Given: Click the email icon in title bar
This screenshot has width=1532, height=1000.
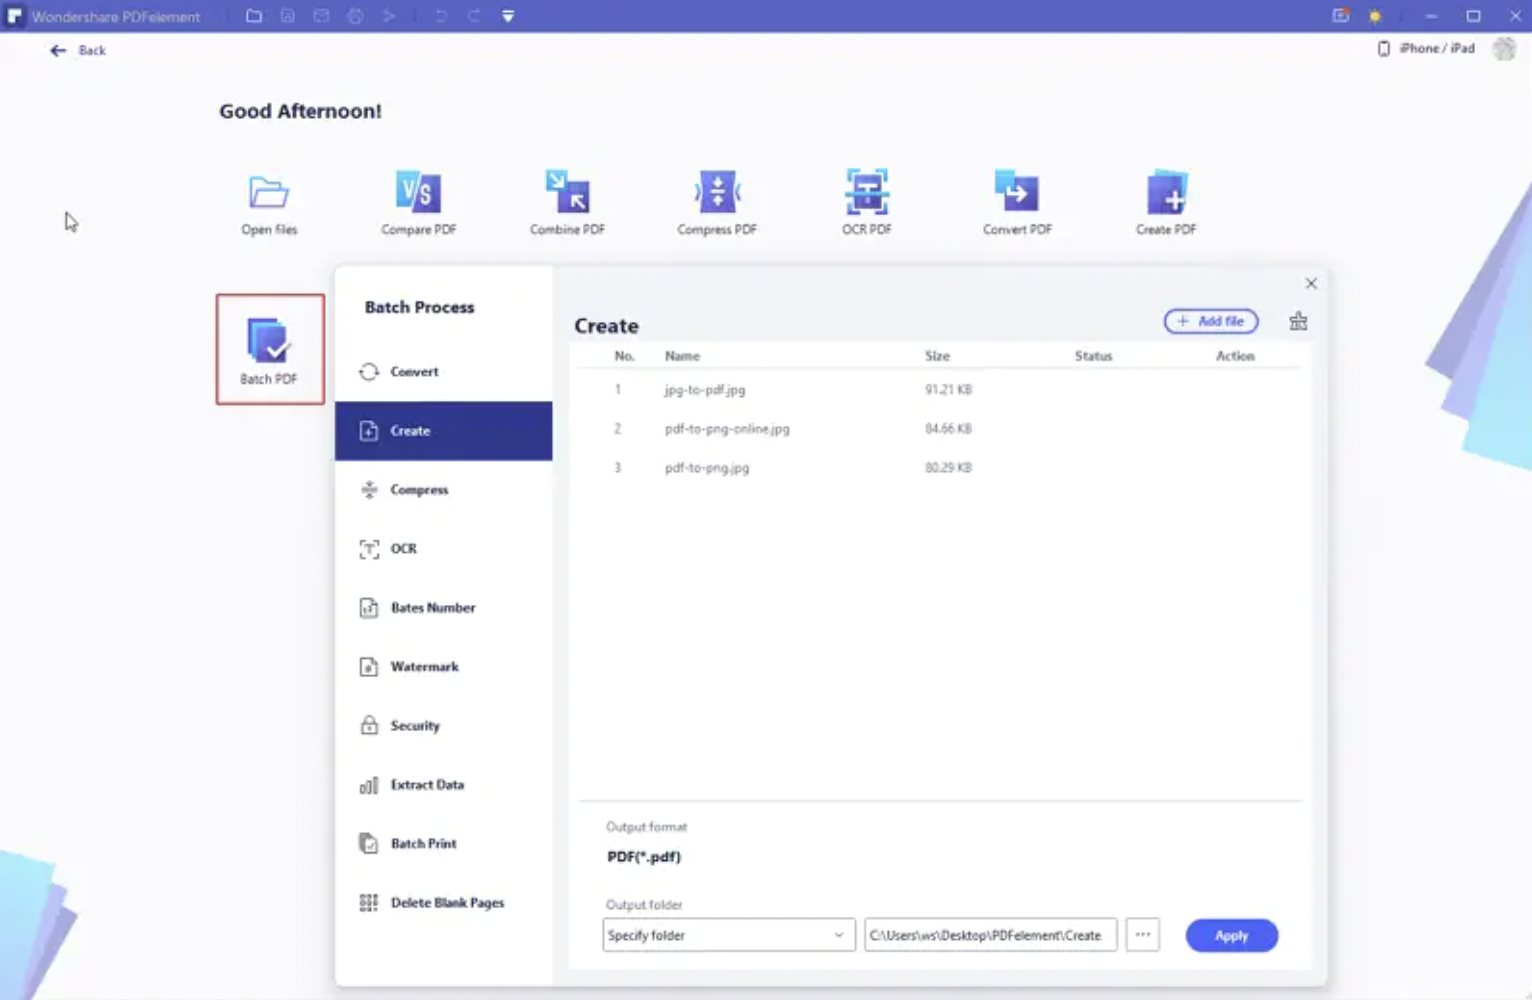Looking at the screenshot, I should [321, 16].
